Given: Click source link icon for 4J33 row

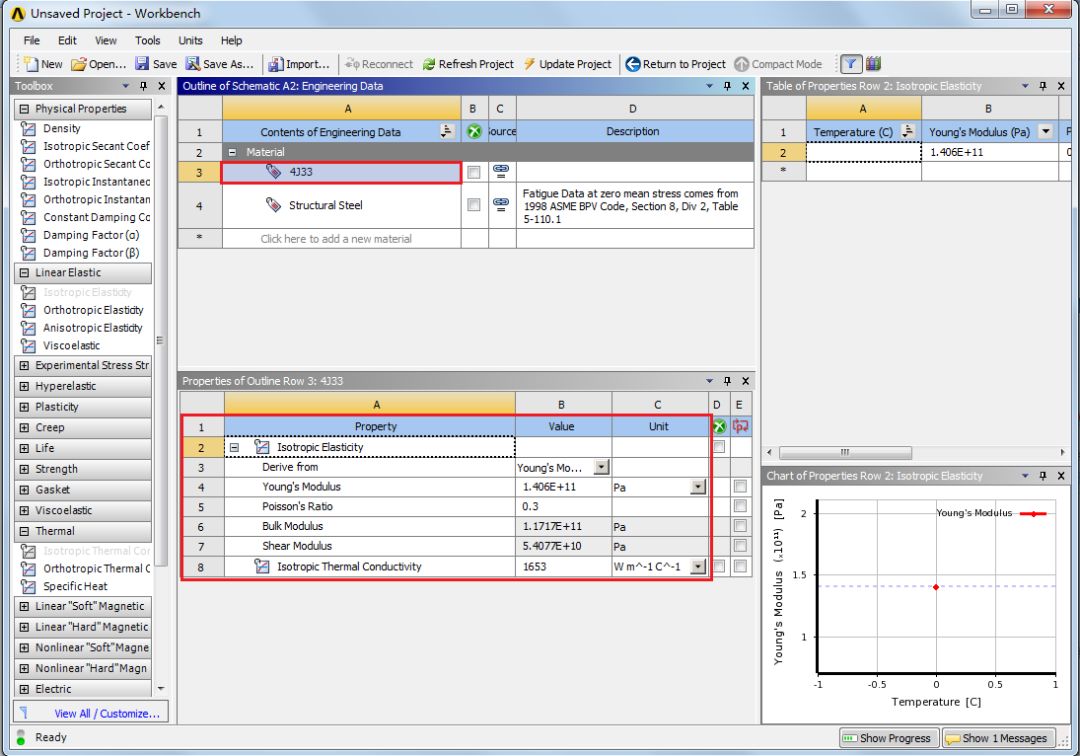Looking at the screenshot, I should click(x=501, y=171).
